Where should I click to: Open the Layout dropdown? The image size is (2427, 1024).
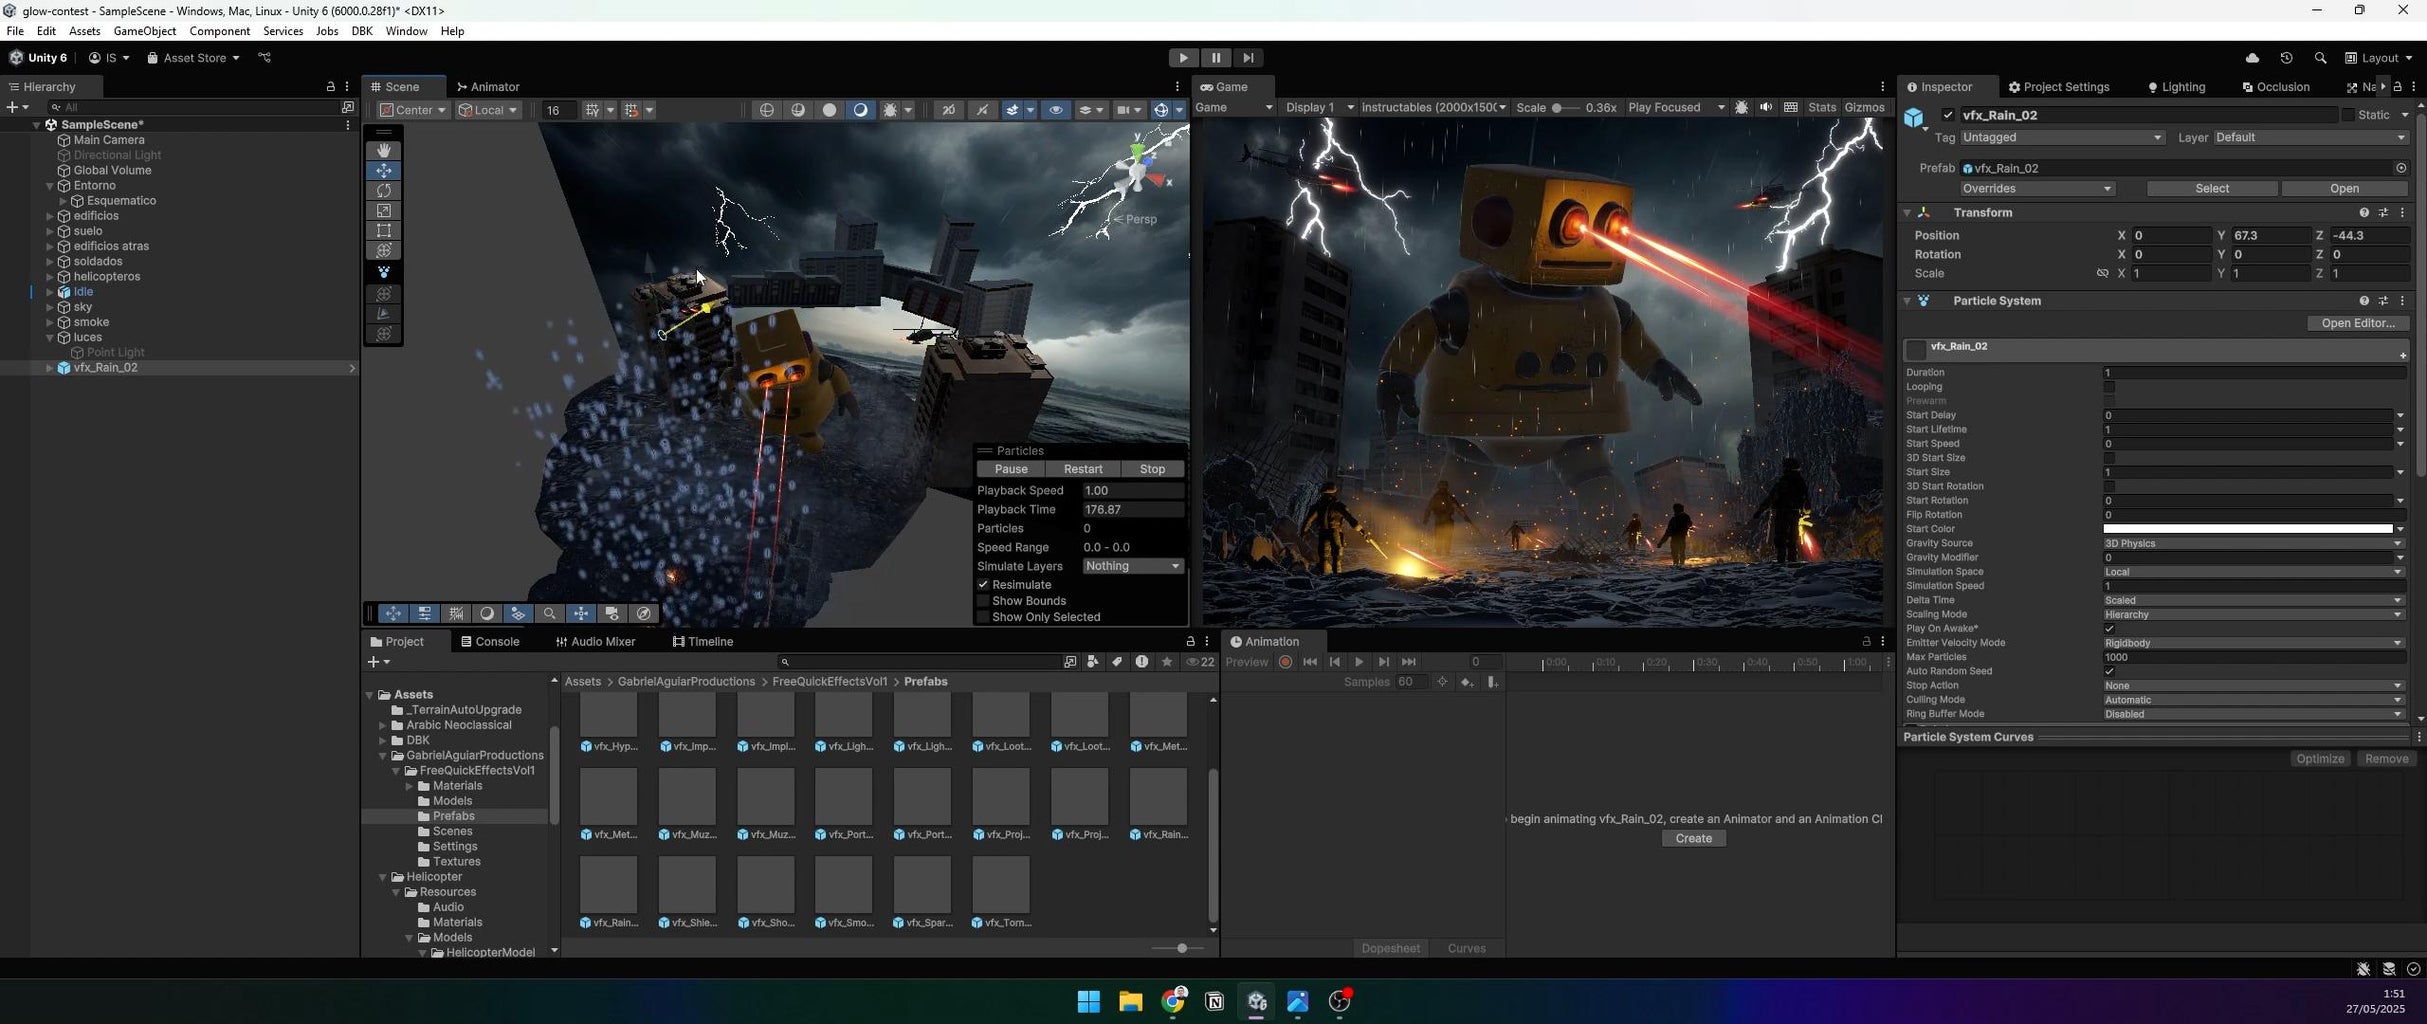pos(2379,58)
